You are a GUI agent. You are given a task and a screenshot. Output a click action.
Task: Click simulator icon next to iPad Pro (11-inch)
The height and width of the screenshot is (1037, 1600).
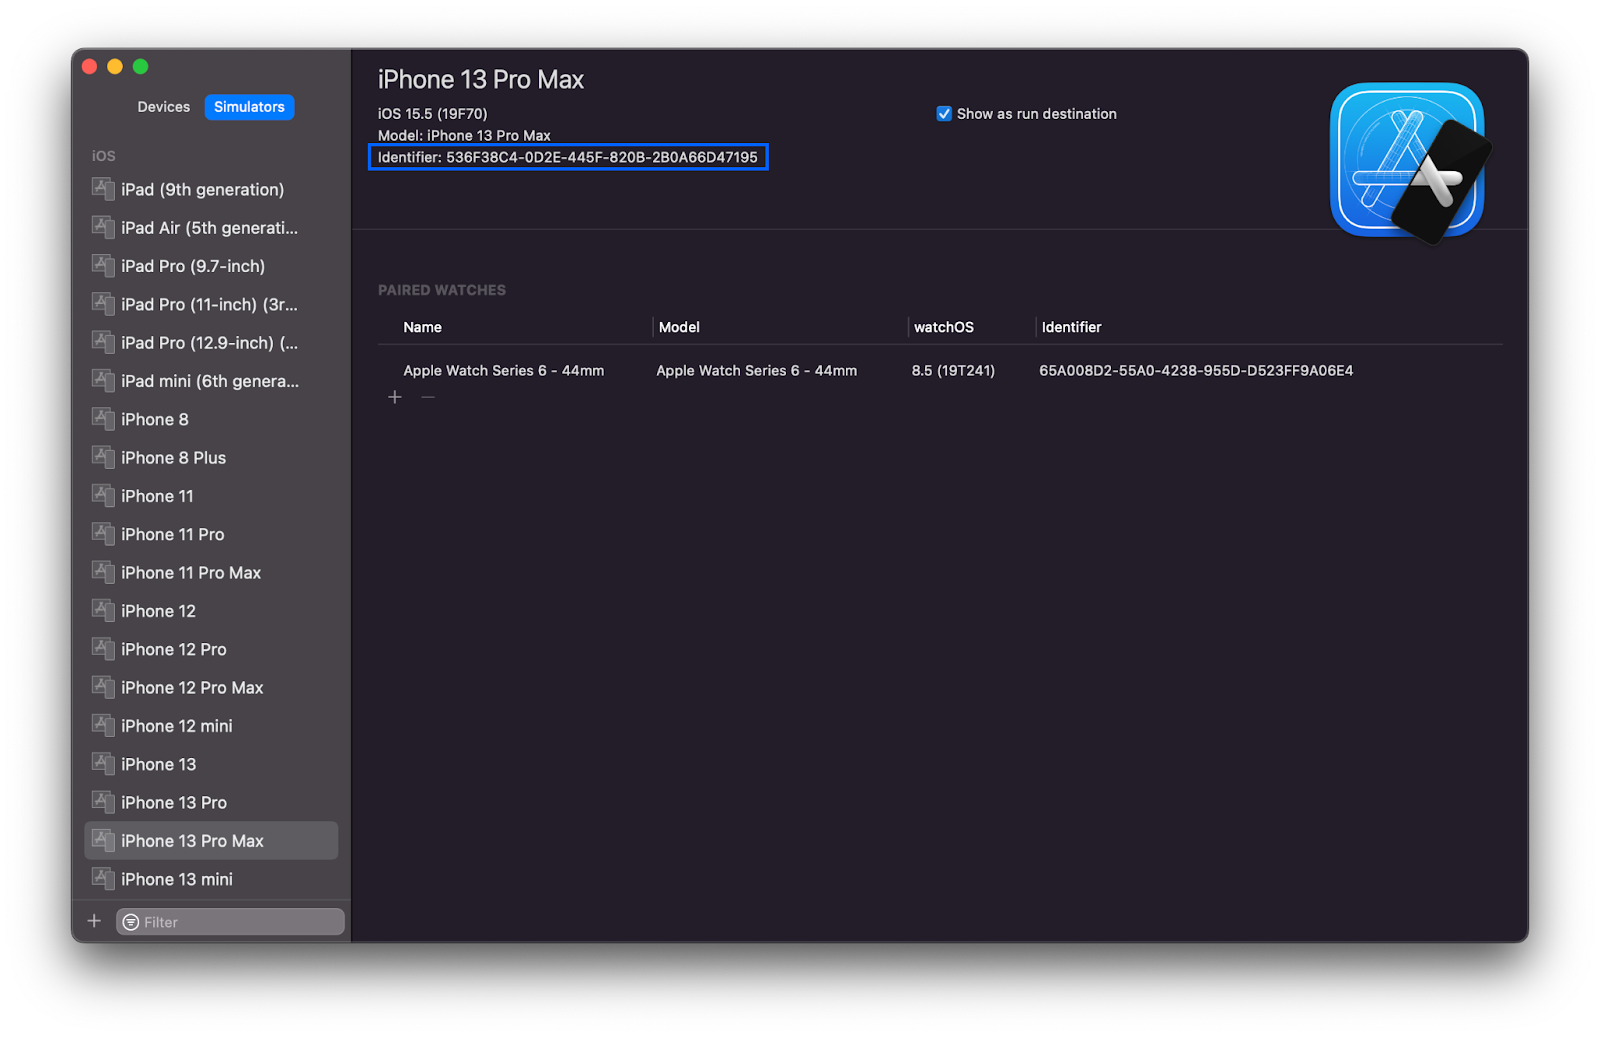point(103,303)
